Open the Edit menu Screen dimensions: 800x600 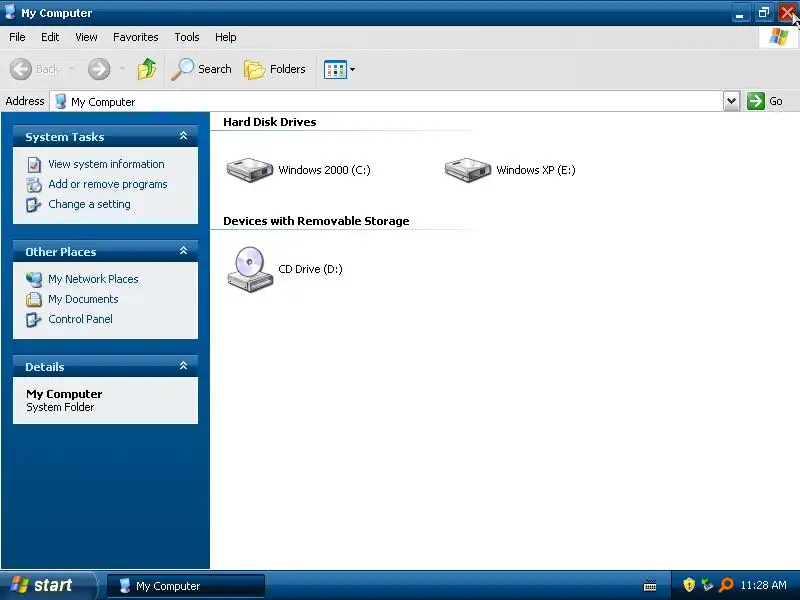(x=50, y=37)
